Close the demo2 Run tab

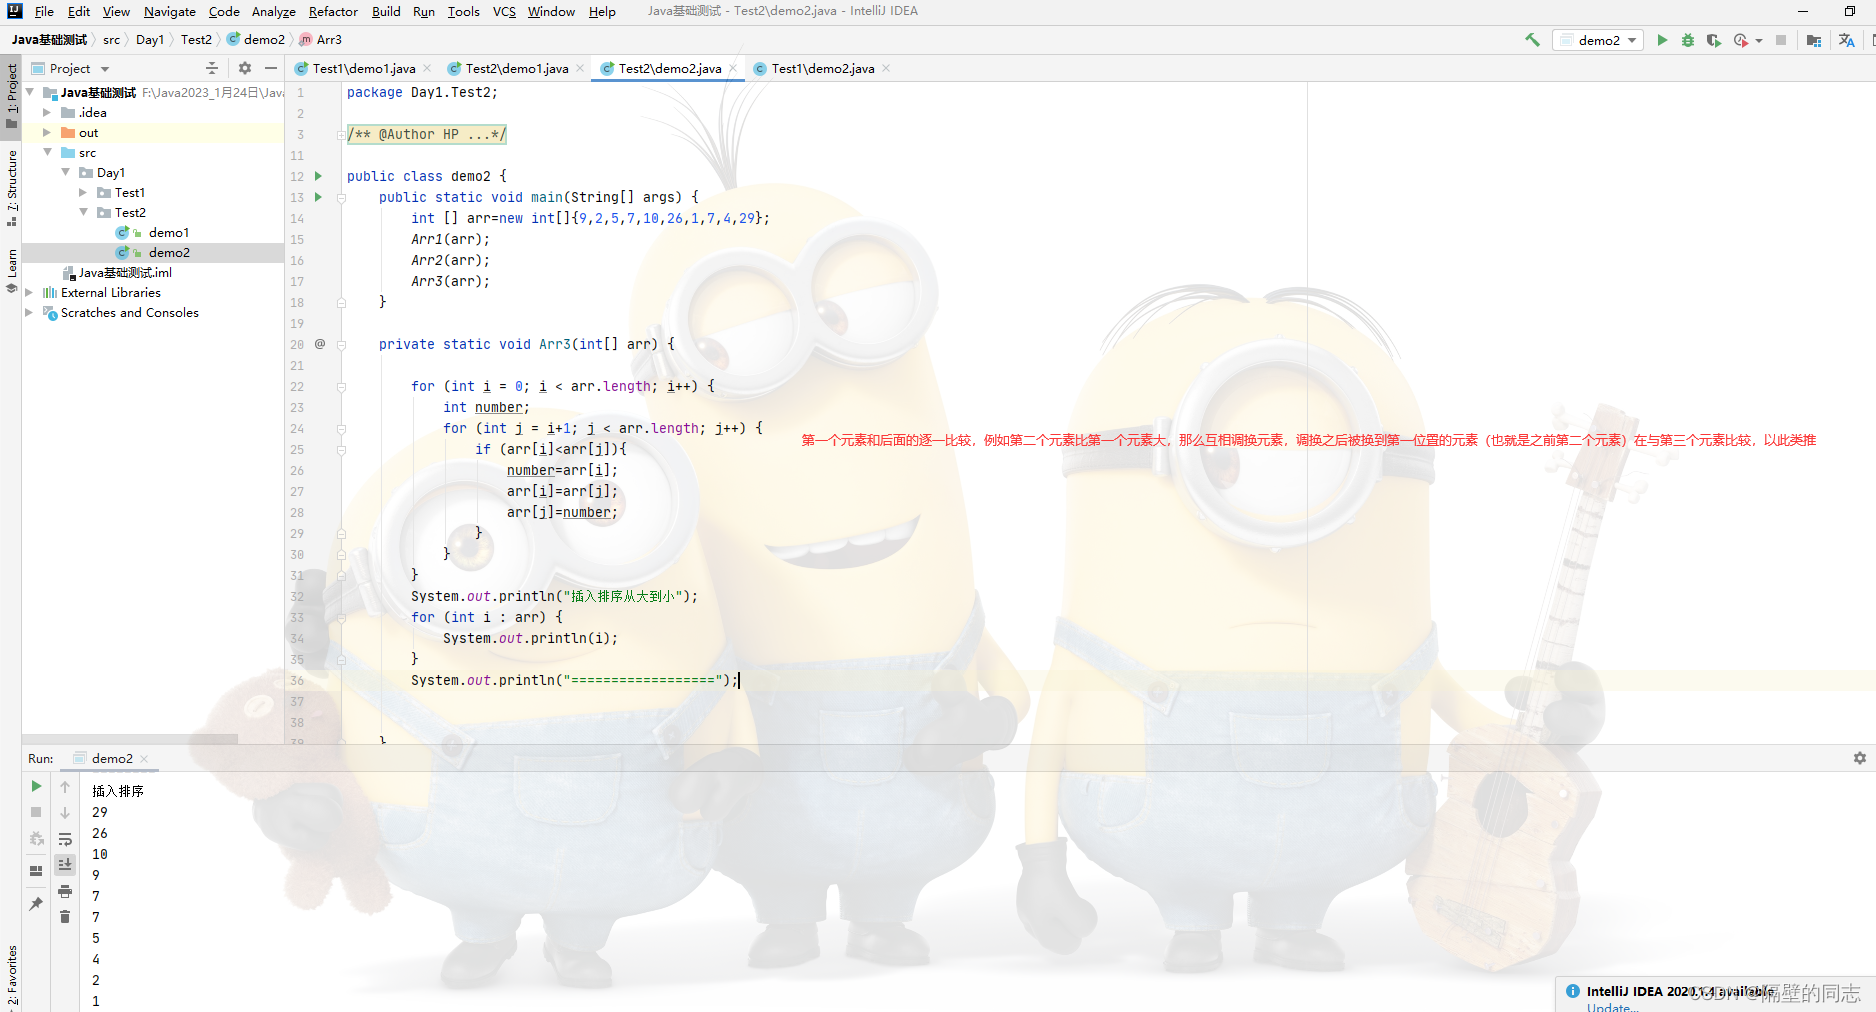pos(144,759)
